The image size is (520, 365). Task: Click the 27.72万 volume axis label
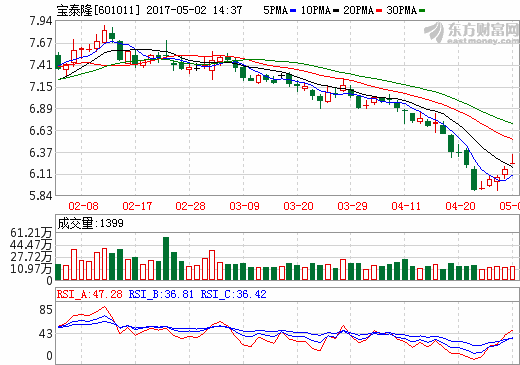click(x=31, y=257)
